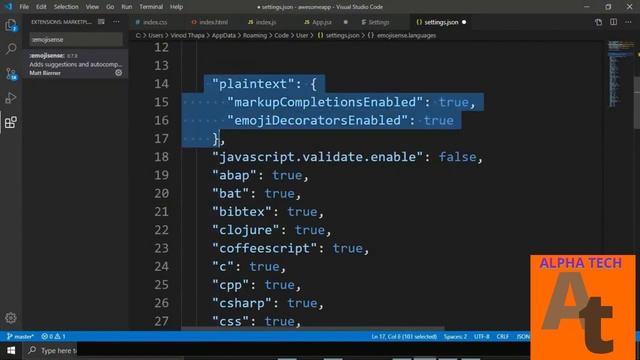Screen dimensions: 640x360
Task: Click the "markupCompletionsEnabled" key
Action: [325, 102]
